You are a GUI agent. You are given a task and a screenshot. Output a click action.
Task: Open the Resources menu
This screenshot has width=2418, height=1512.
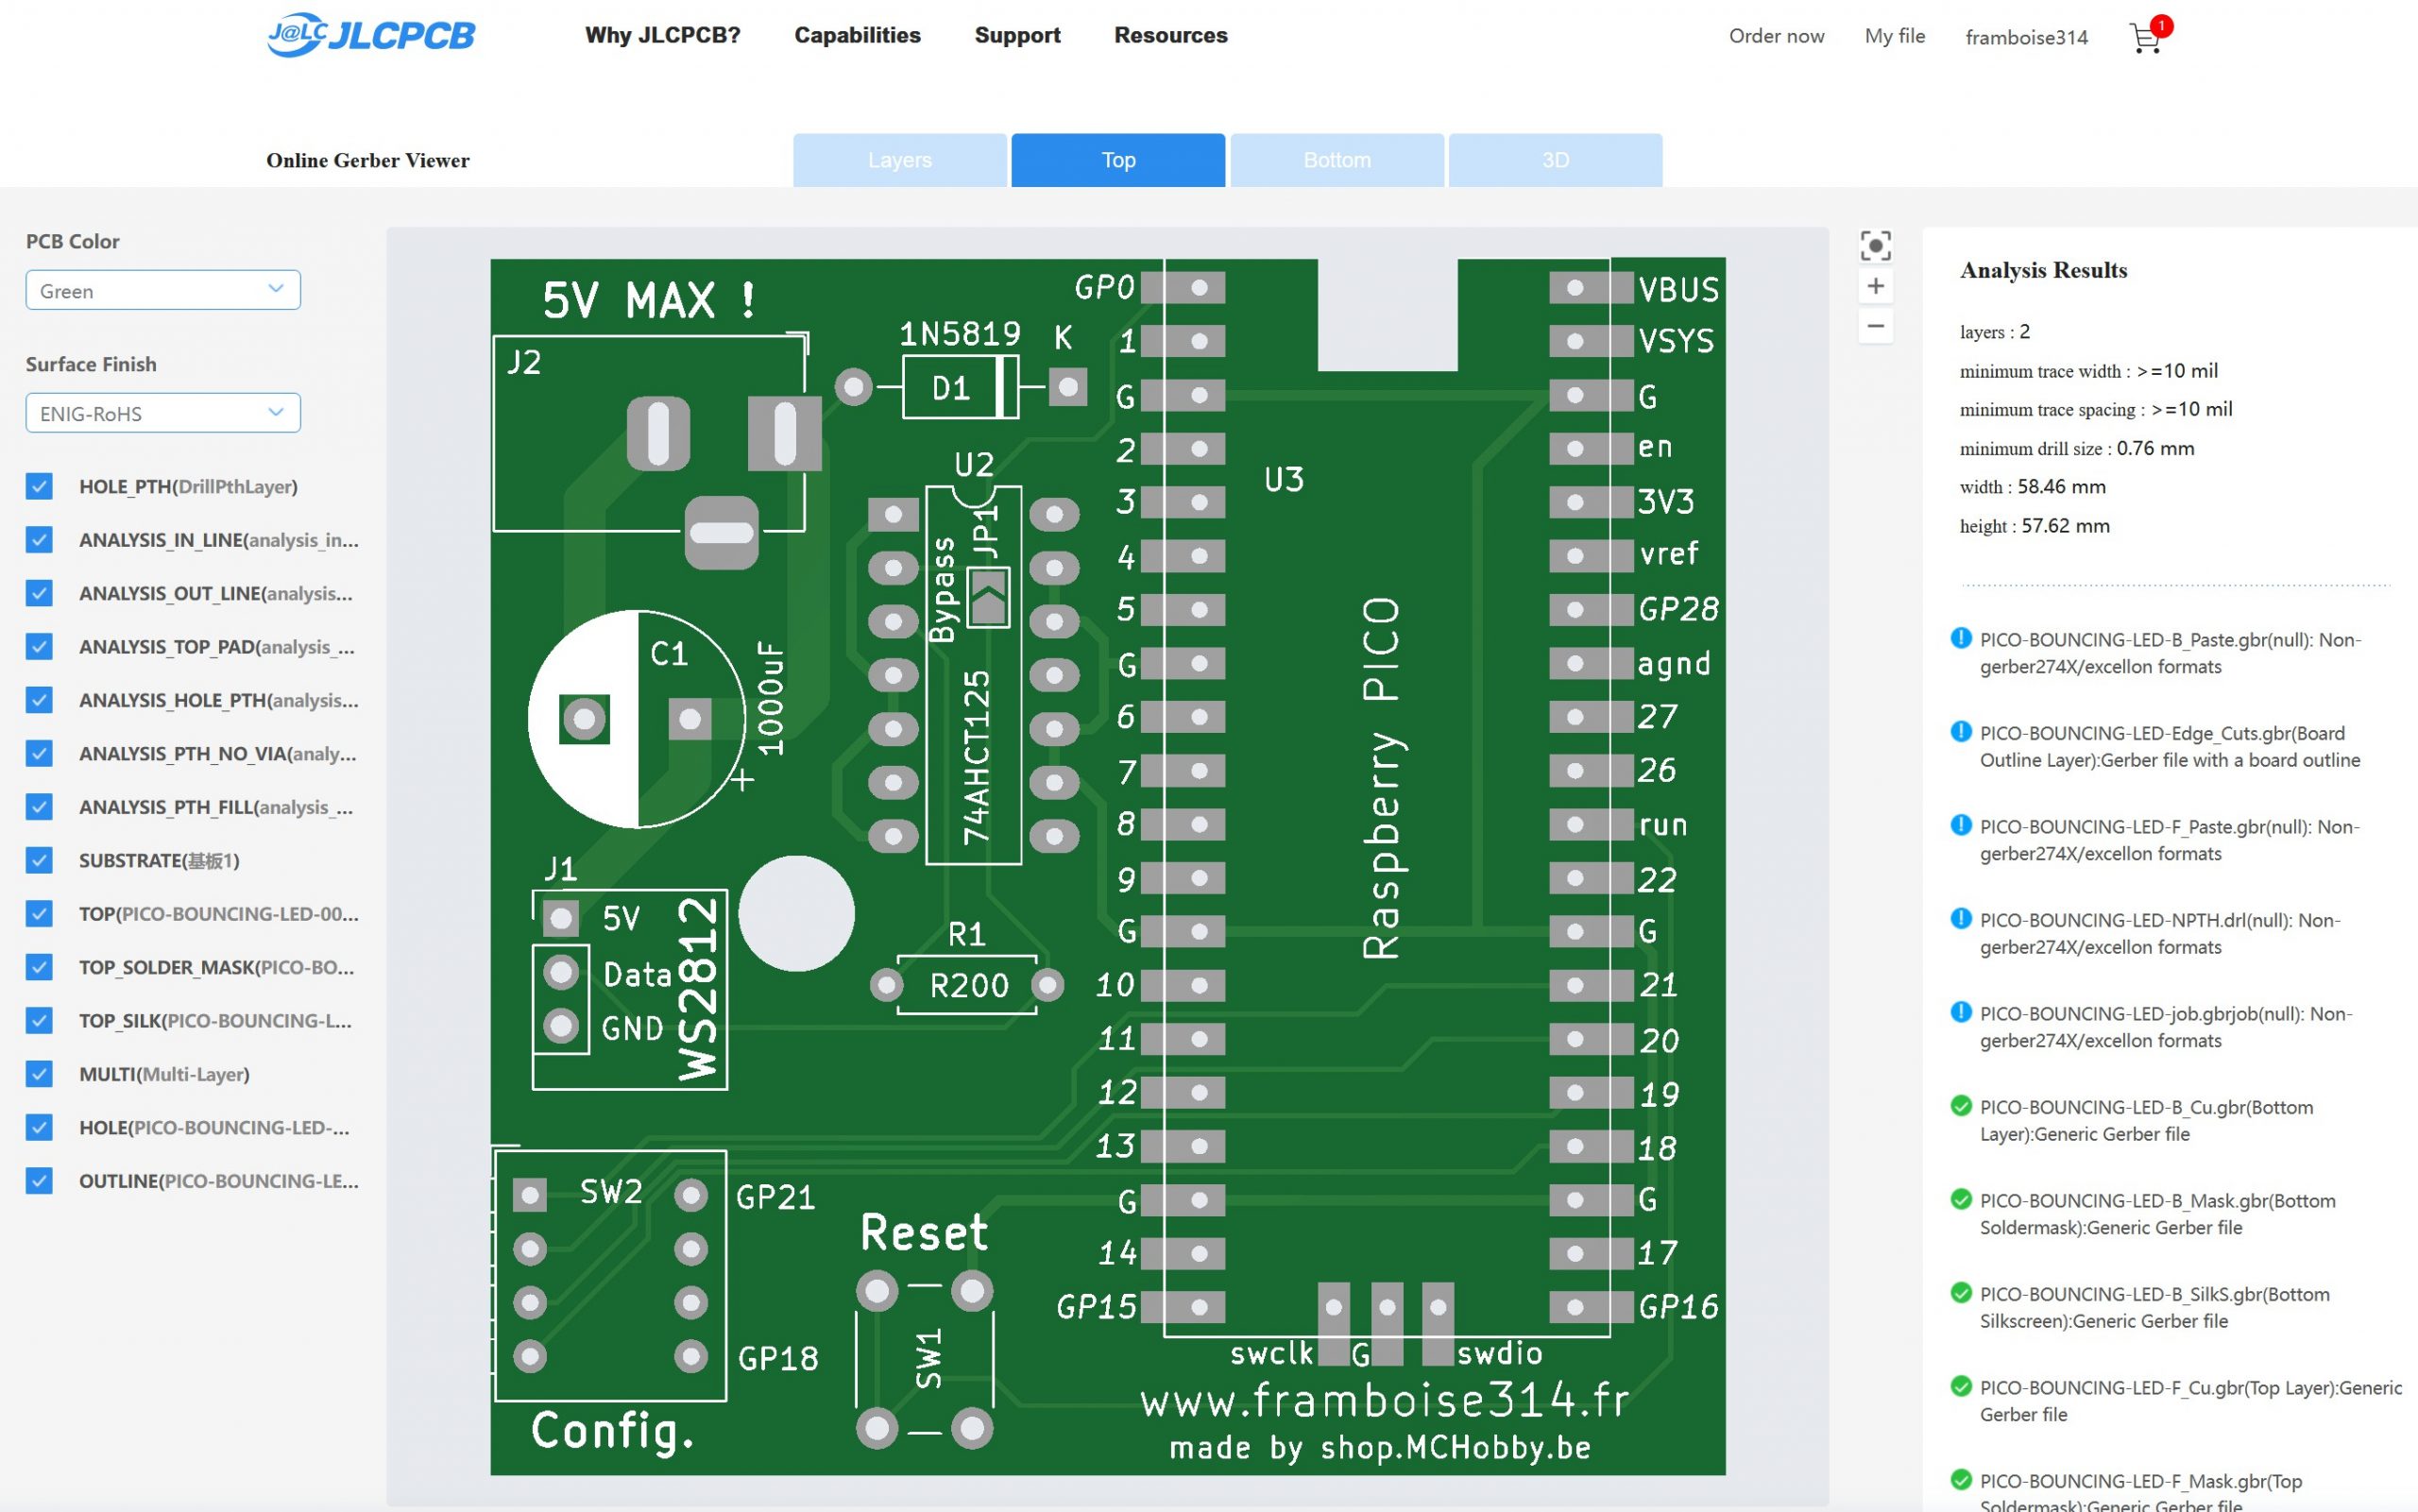pyautogui.click(x=1170, y=36)
